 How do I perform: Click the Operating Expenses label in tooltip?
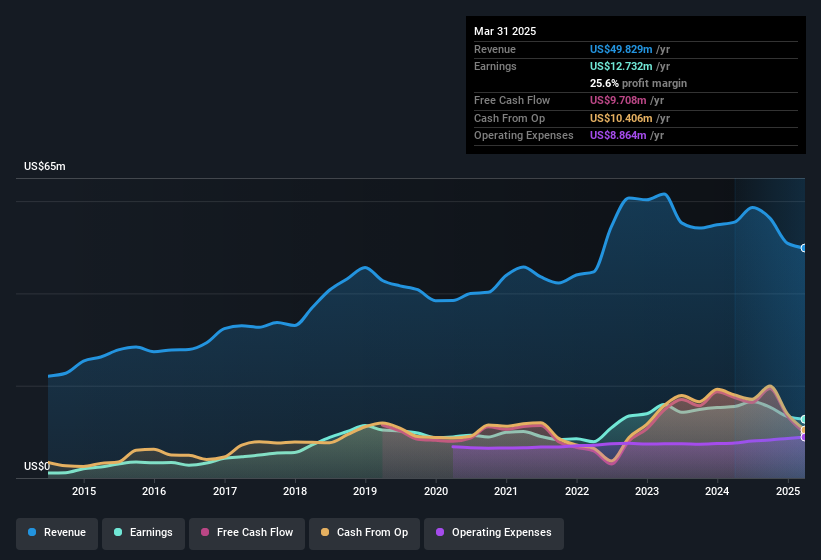pos(524,136)
